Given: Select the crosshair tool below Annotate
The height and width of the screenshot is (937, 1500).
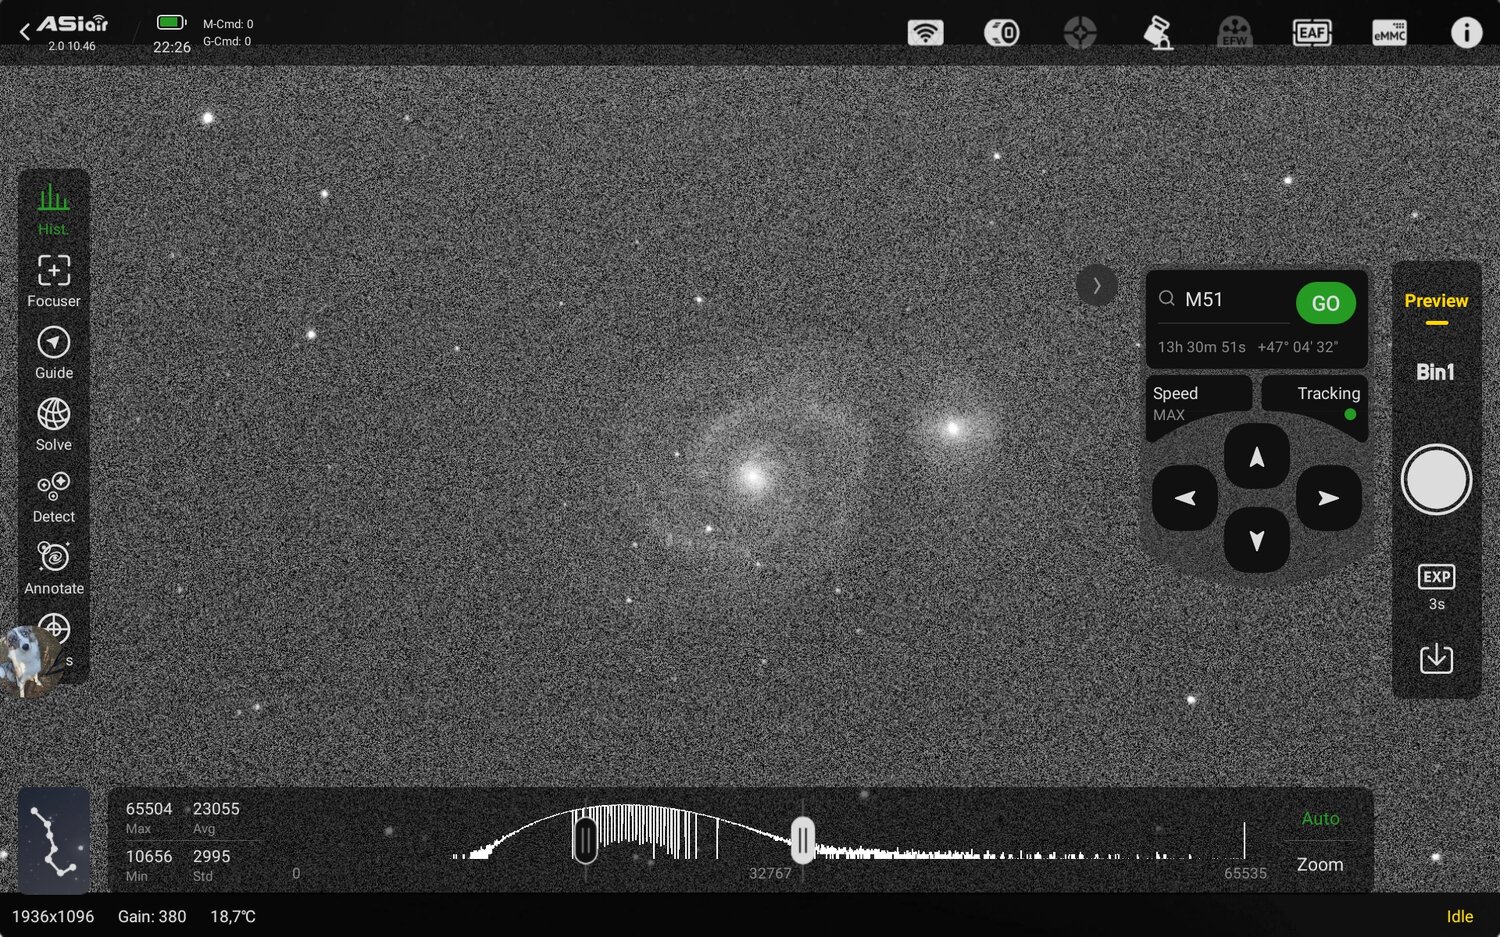Looking at the screenshot, I should tap(54, 629).
